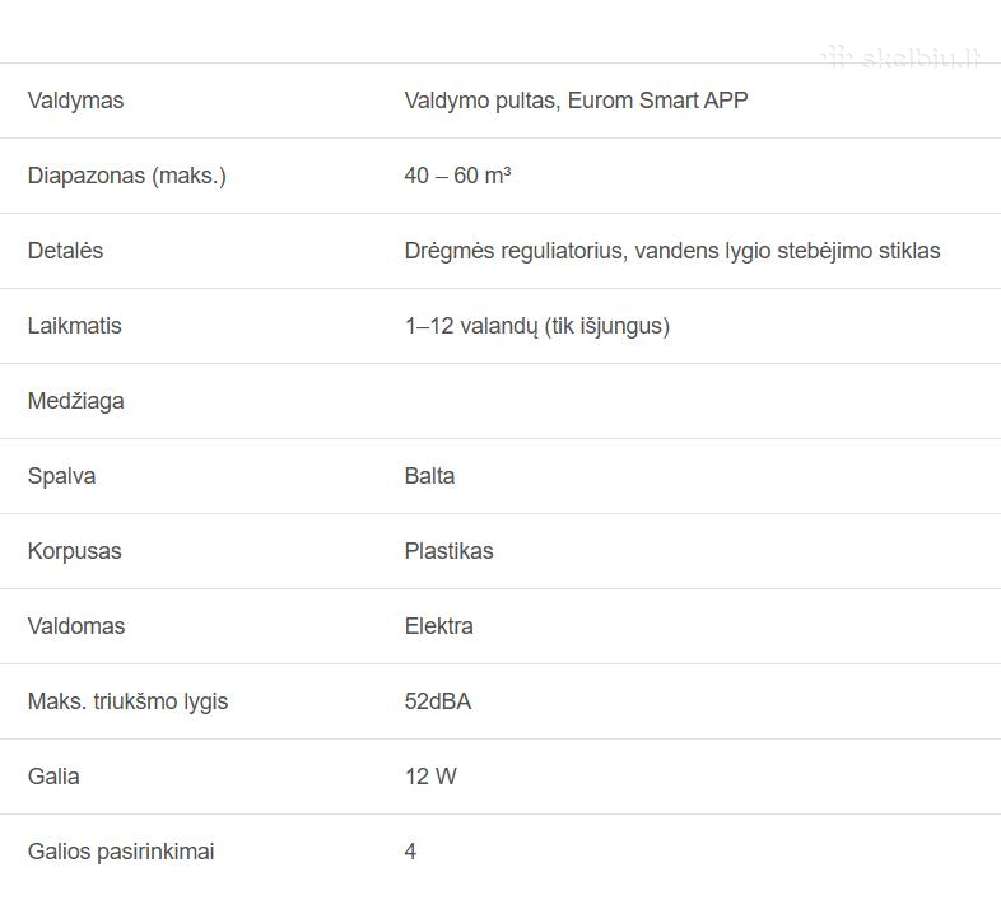This screenshot has height=900, width=1001.
Task: Select the Laikmatis row label
Action: click(x=74, y=326)
